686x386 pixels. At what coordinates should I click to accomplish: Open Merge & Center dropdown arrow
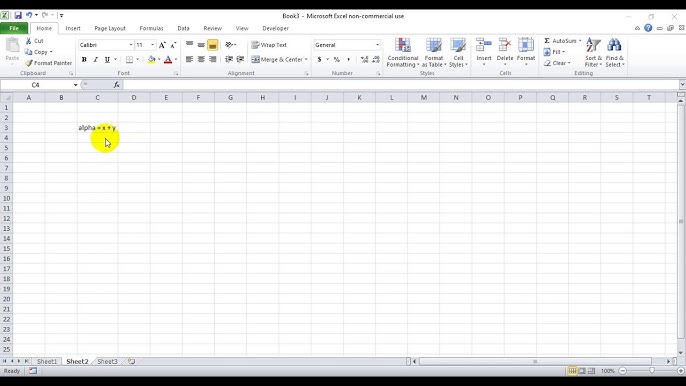pos(306,60)
